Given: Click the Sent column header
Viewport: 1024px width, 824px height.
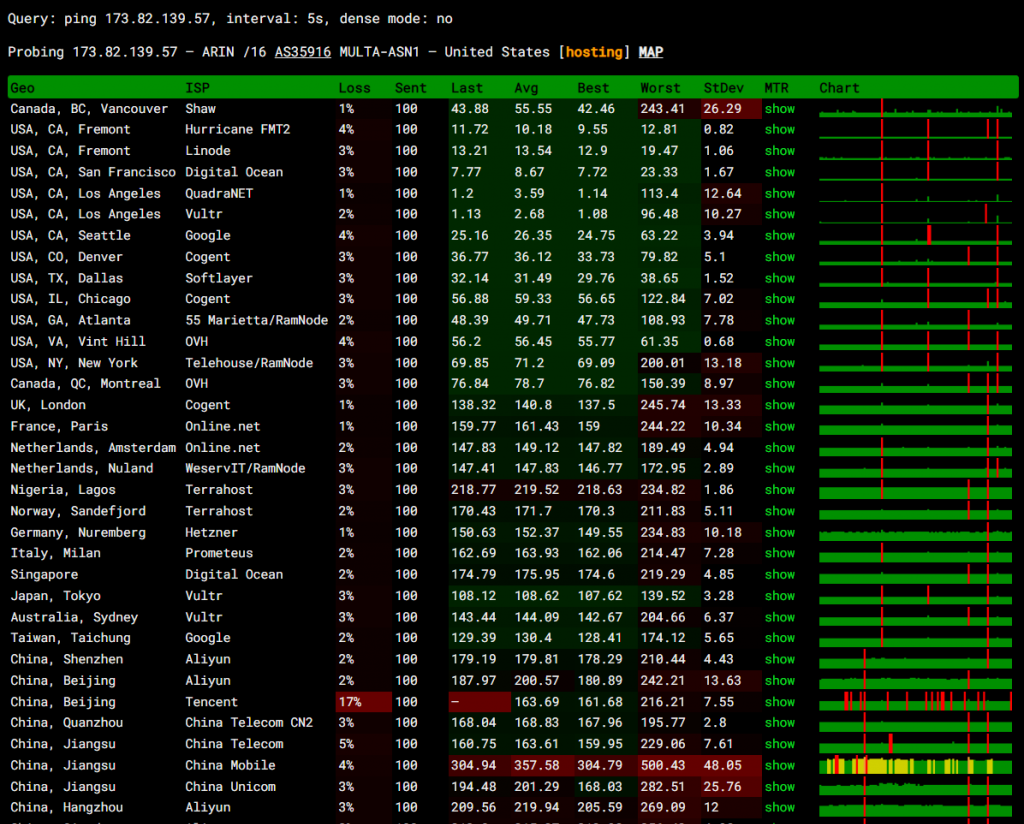Looking at the screenshot, I should coord(410,88).
